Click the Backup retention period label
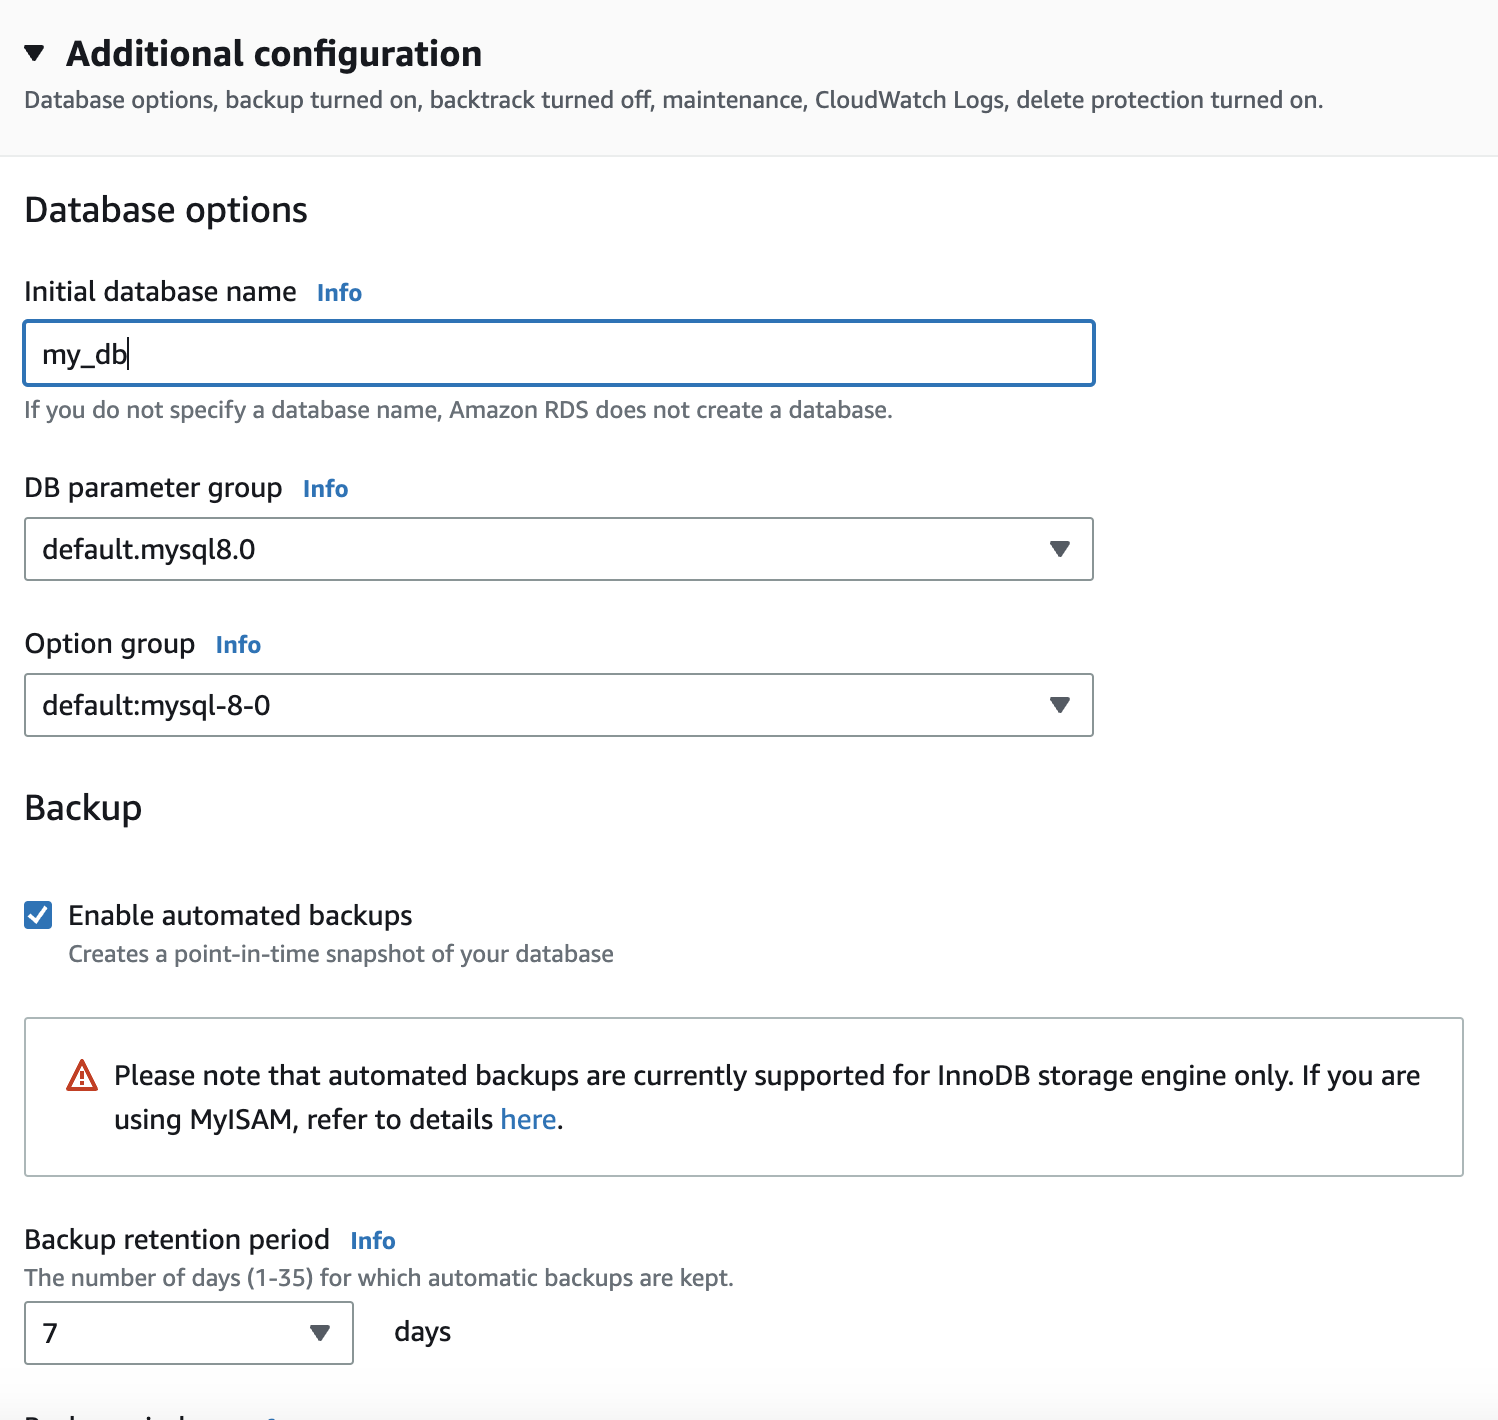1498x1420 pixels. click(x=177, y=1240)
